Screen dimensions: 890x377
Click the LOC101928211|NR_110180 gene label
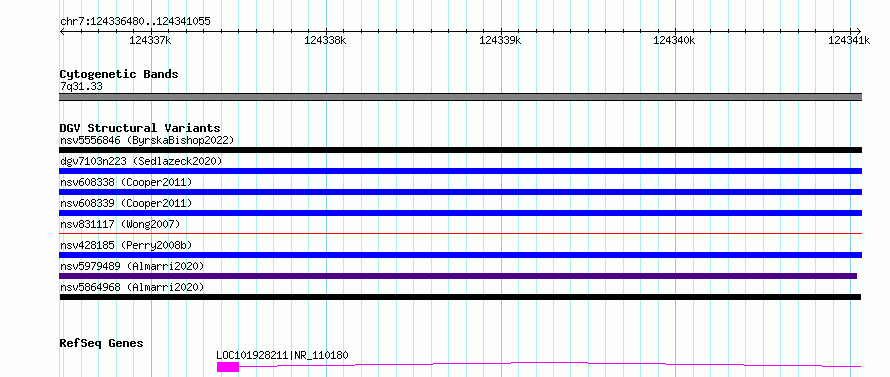[283, 355]
